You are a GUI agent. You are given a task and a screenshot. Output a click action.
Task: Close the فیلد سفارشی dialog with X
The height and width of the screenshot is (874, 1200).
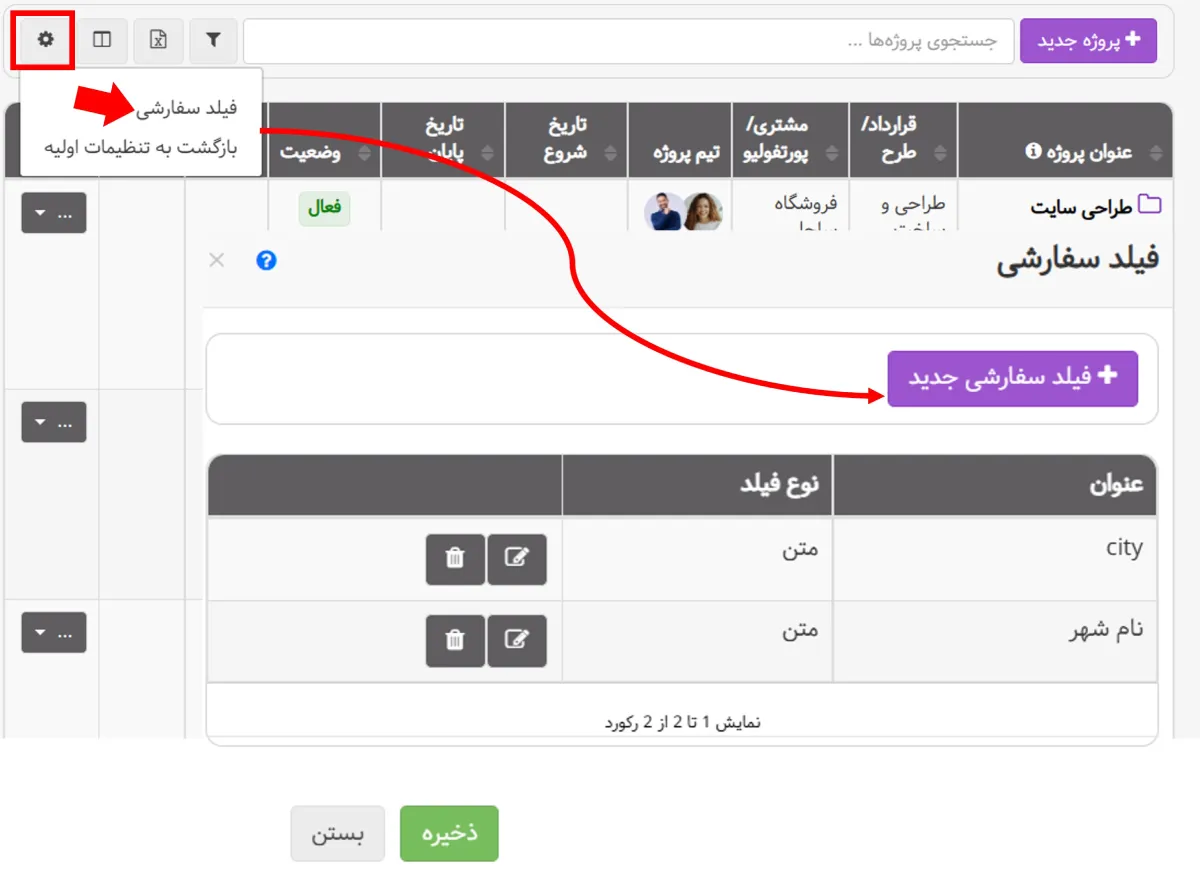[x=216, y=260]
